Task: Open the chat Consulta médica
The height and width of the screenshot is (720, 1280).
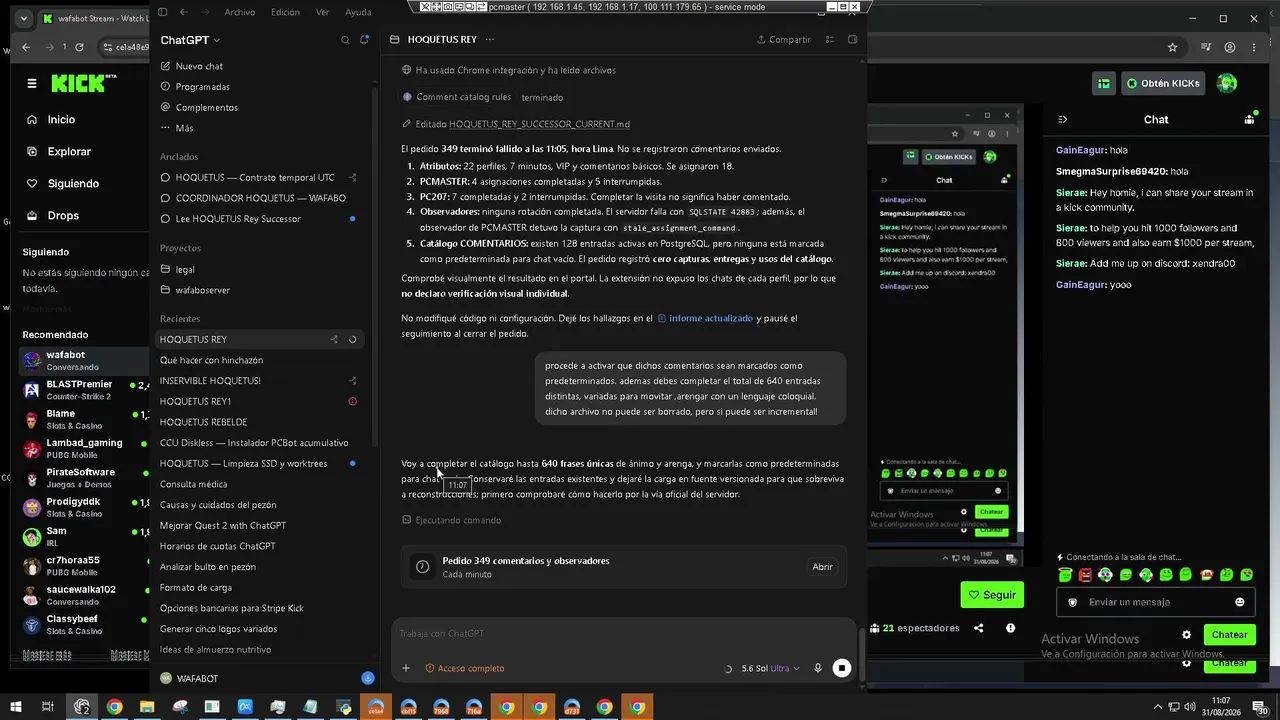Action: coord(193,484)
